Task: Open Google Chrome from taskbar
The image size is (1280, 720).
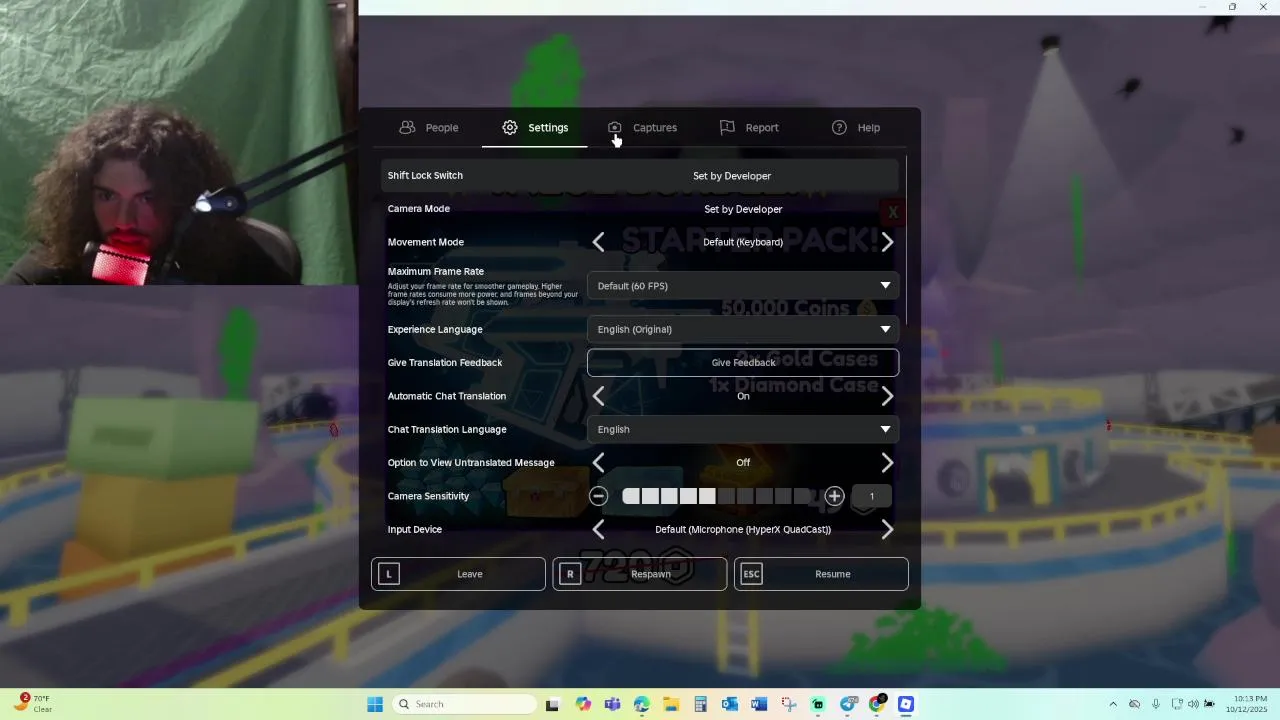Action: pyautogui.click(x=877, y=704)
